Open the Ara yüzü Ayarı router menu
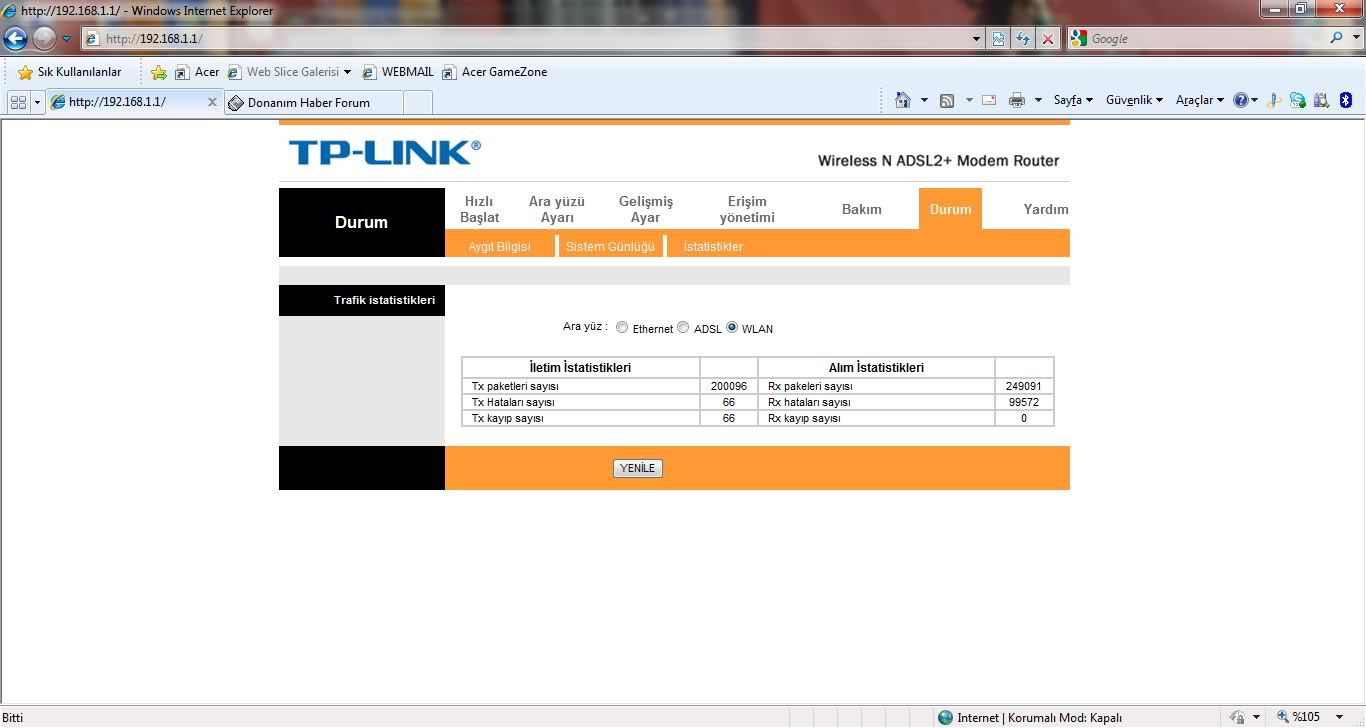The height and width of the screenshot is (728, 1366). (x=557, y=209)
